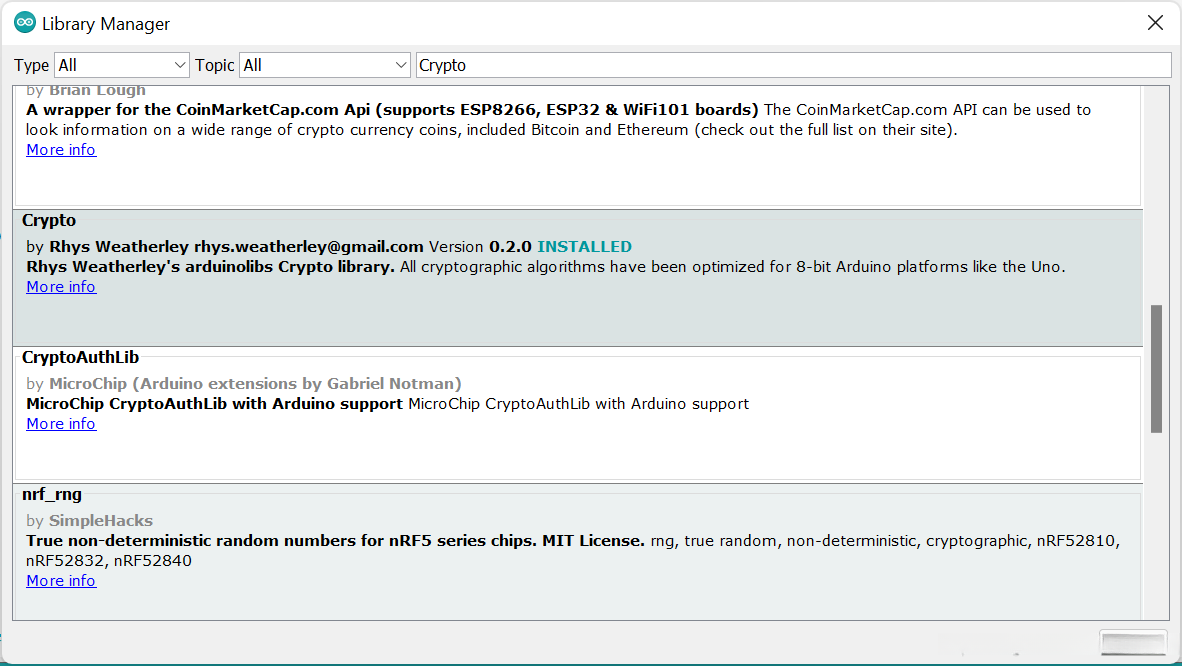
Task: Click More info under nrf_rng
Action: click(x=61, y=581)
